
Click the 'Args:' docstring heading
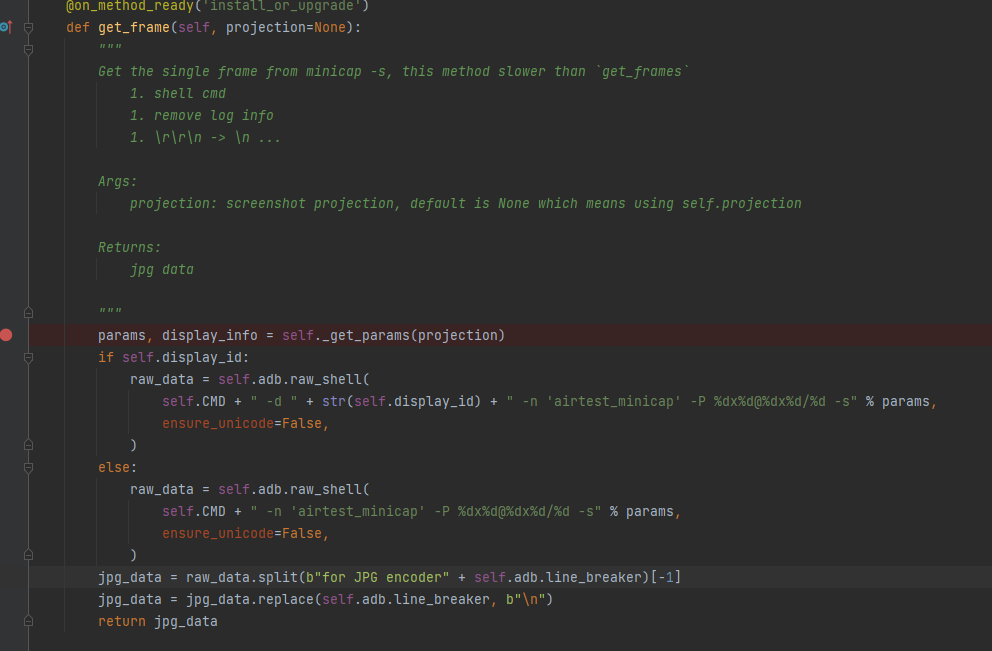click(x=118, y=182)
